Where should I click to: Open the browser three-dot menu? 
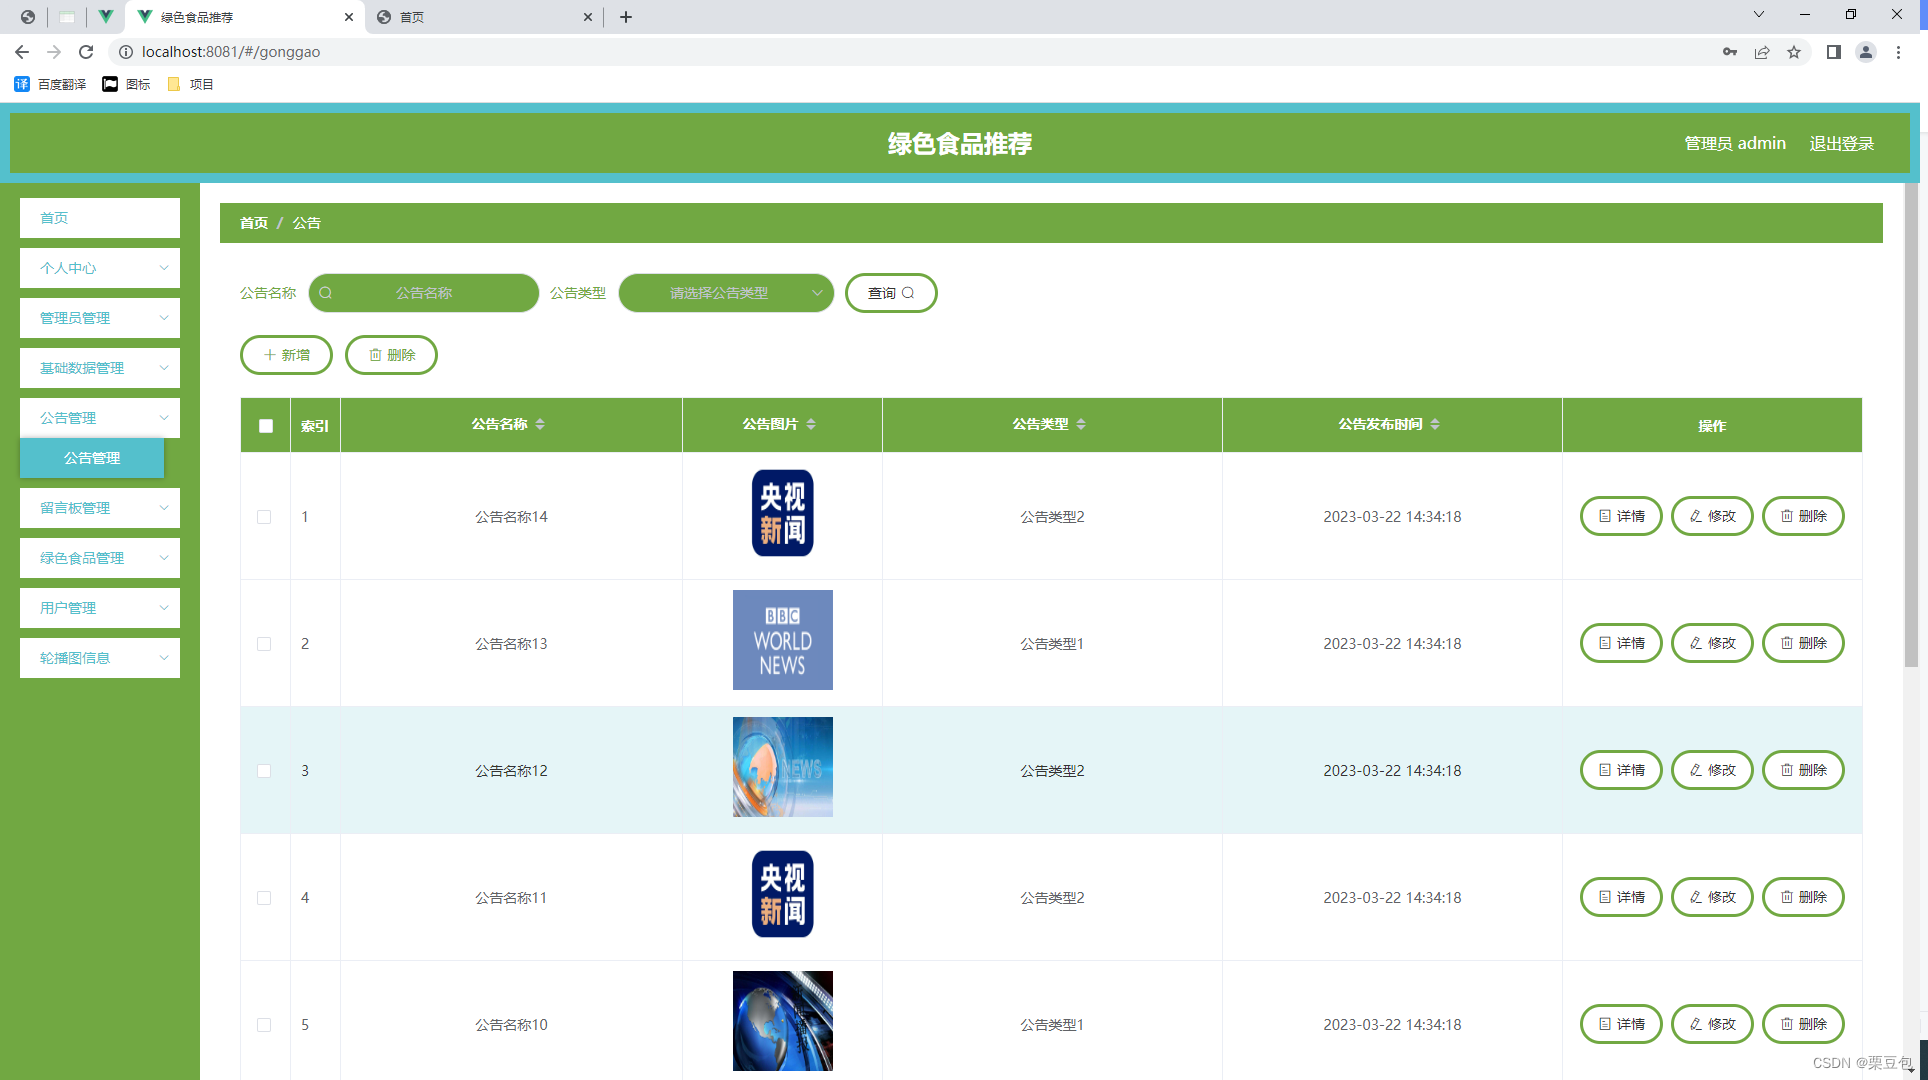point(1898,52)
